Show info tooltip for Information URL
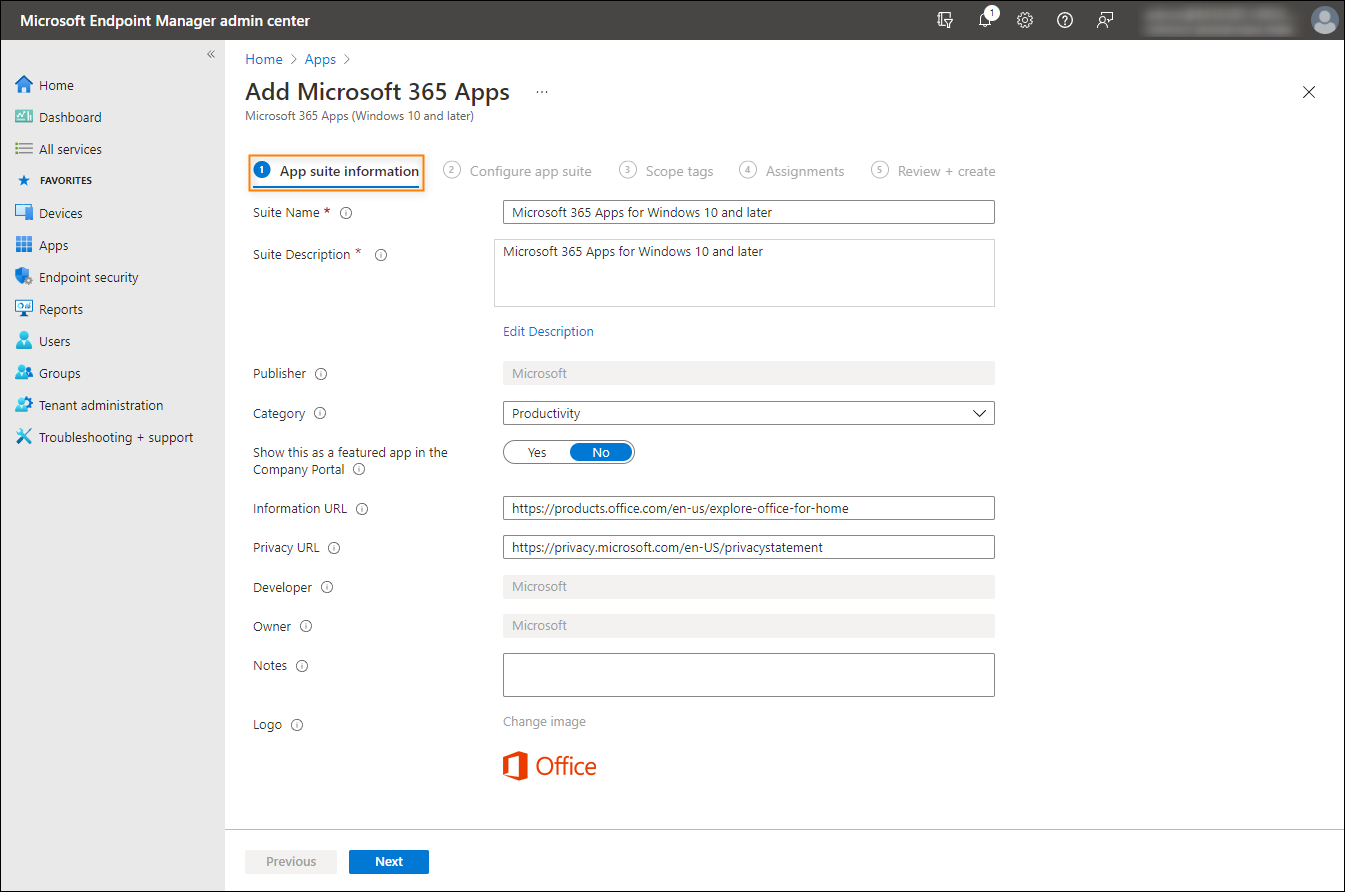1345x892 pixels. [362, 509]
